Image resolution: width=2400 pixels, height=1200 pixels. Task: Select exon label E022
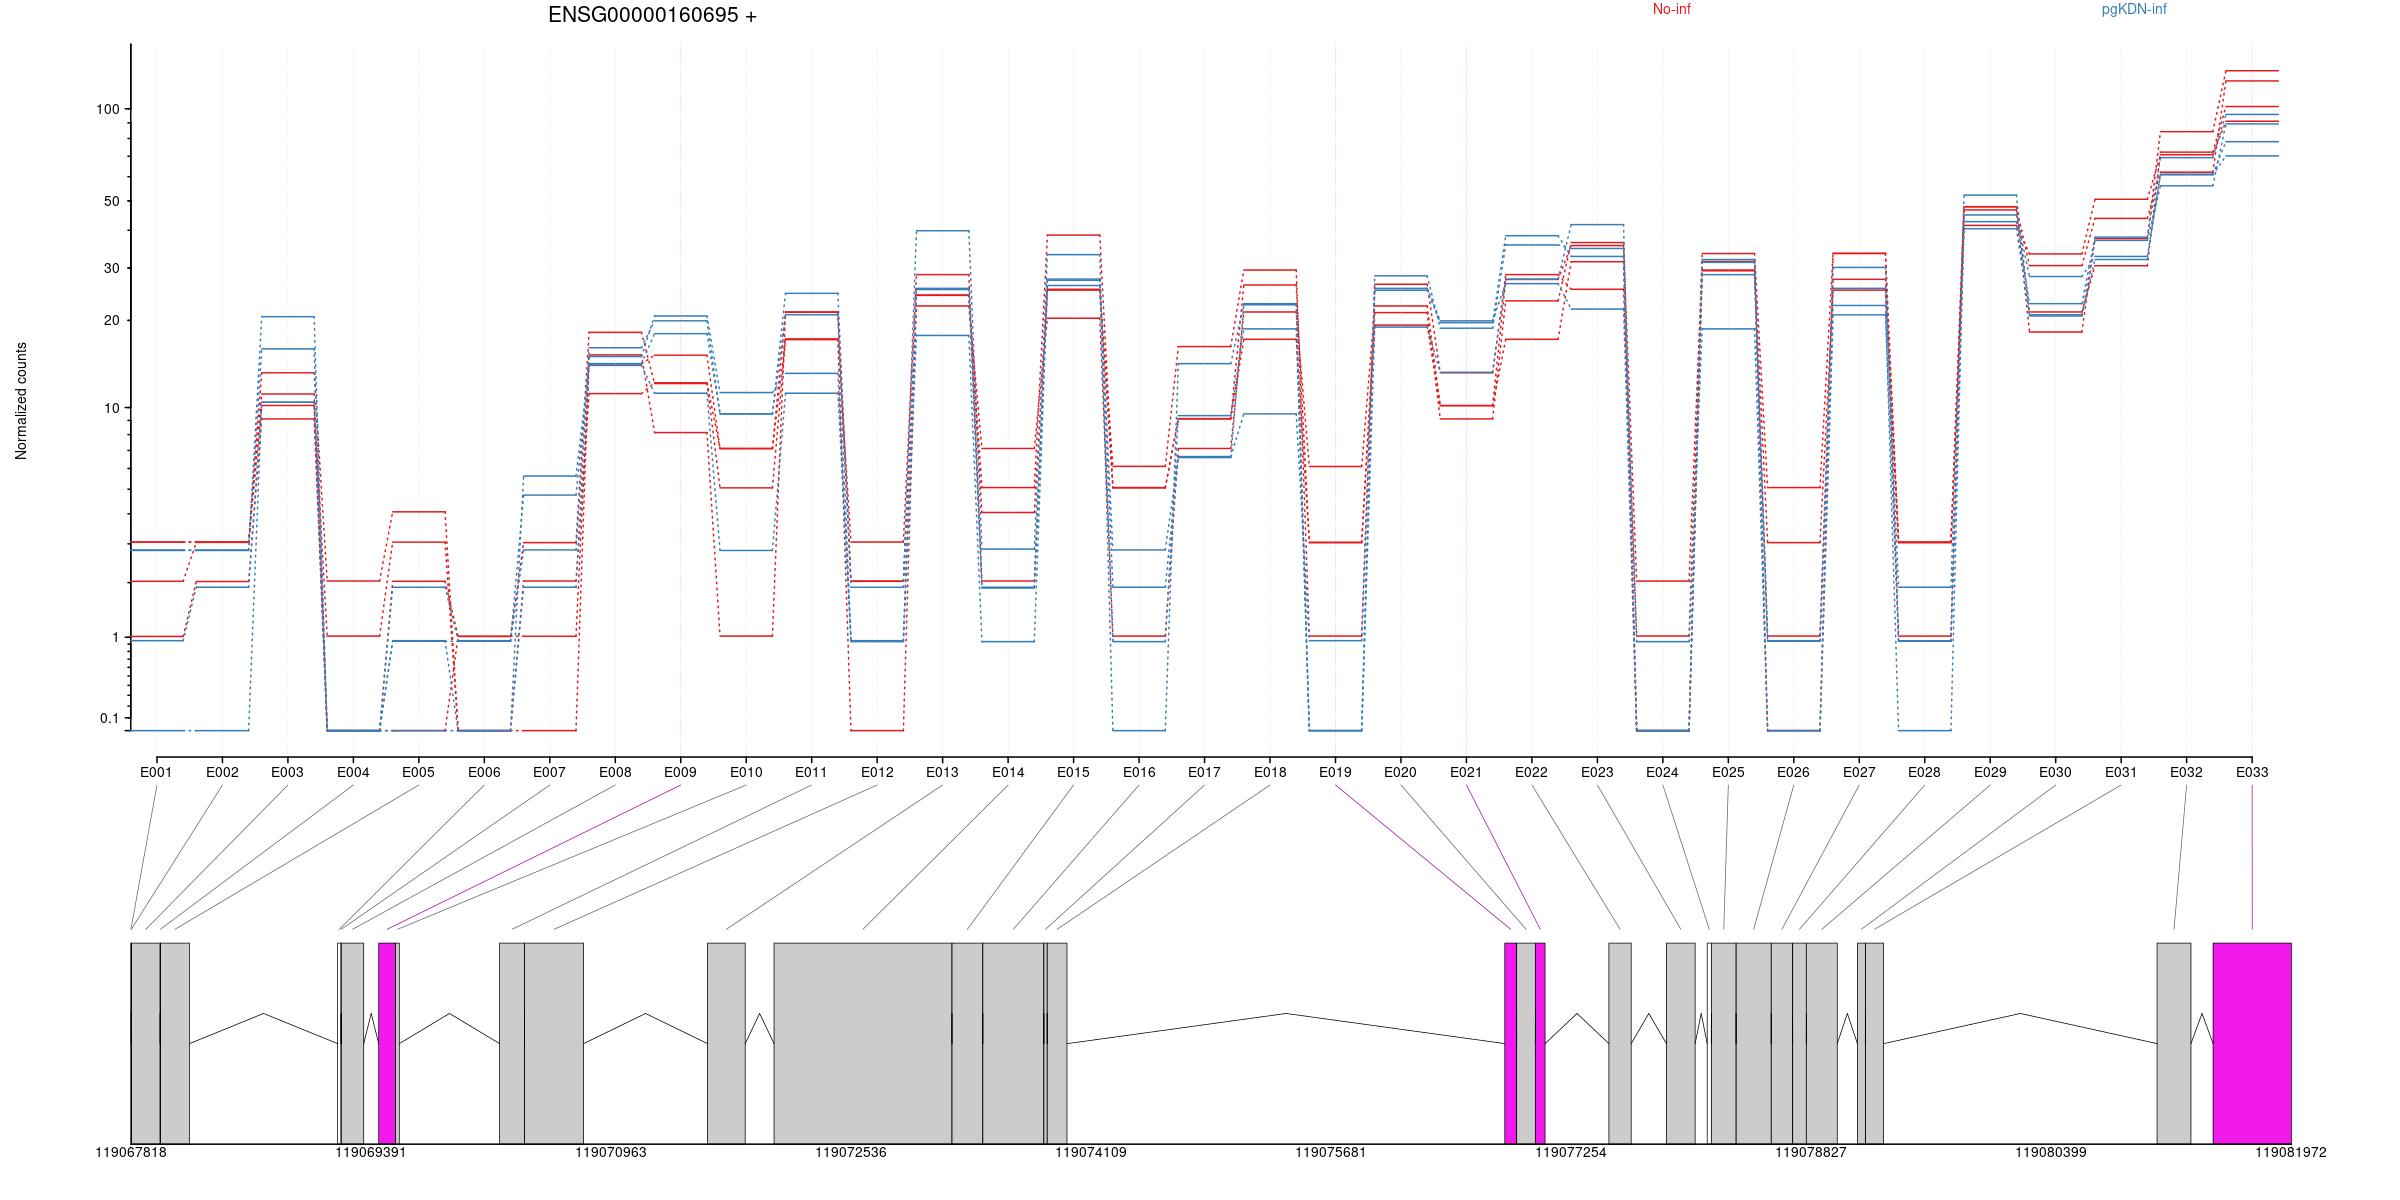click(1532, 772)
